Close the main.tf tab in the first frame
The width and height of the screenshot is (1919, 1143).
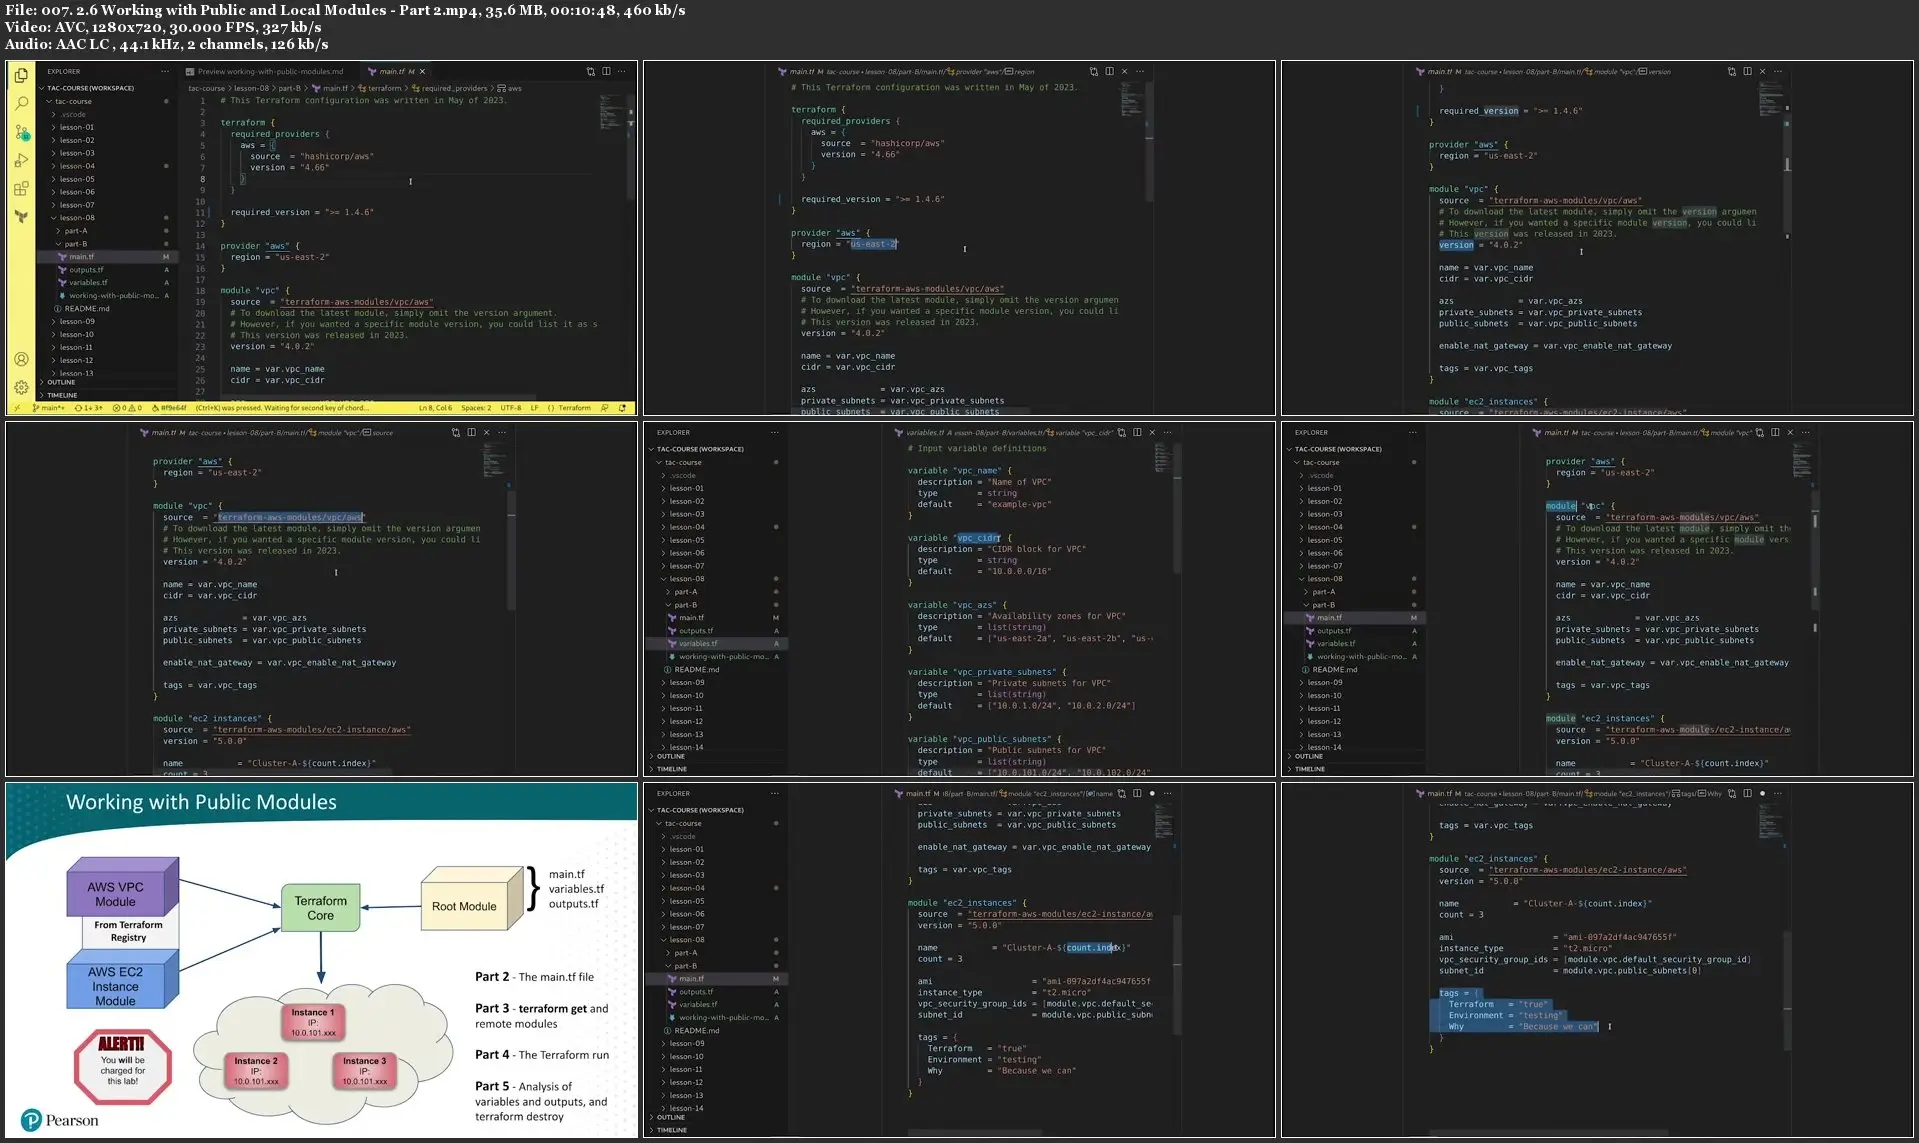click(x=422, y=72)
